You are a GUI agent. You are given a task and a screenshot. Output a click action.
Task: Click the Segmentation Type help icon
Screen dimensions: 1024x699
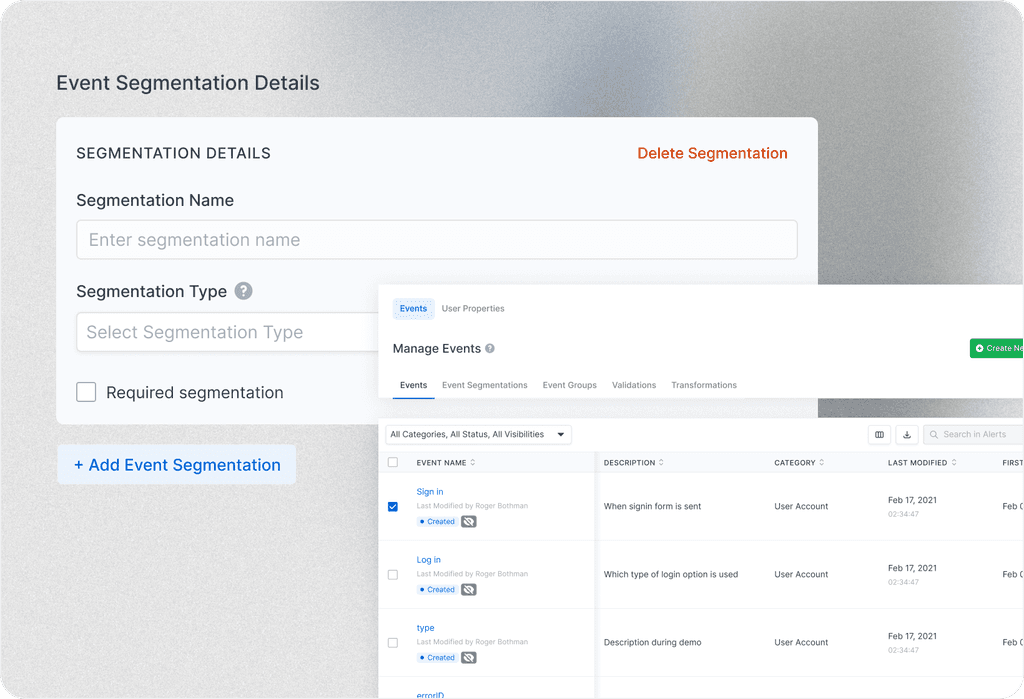pos(244,291)
